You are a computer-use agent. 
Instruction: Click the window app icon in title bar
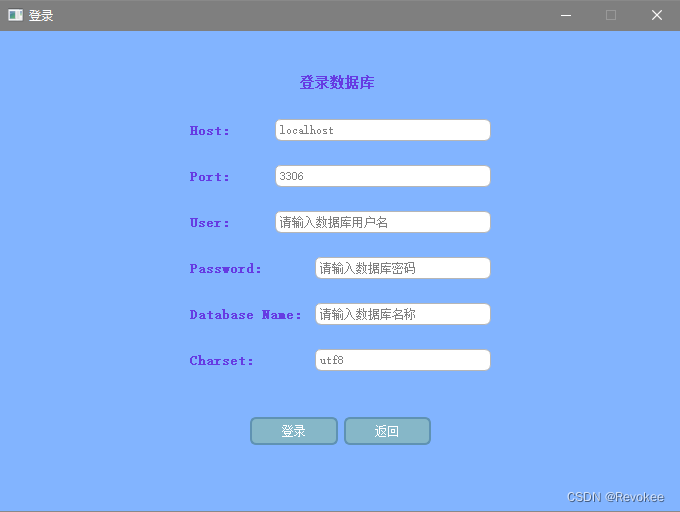click(x=15, y=15)
